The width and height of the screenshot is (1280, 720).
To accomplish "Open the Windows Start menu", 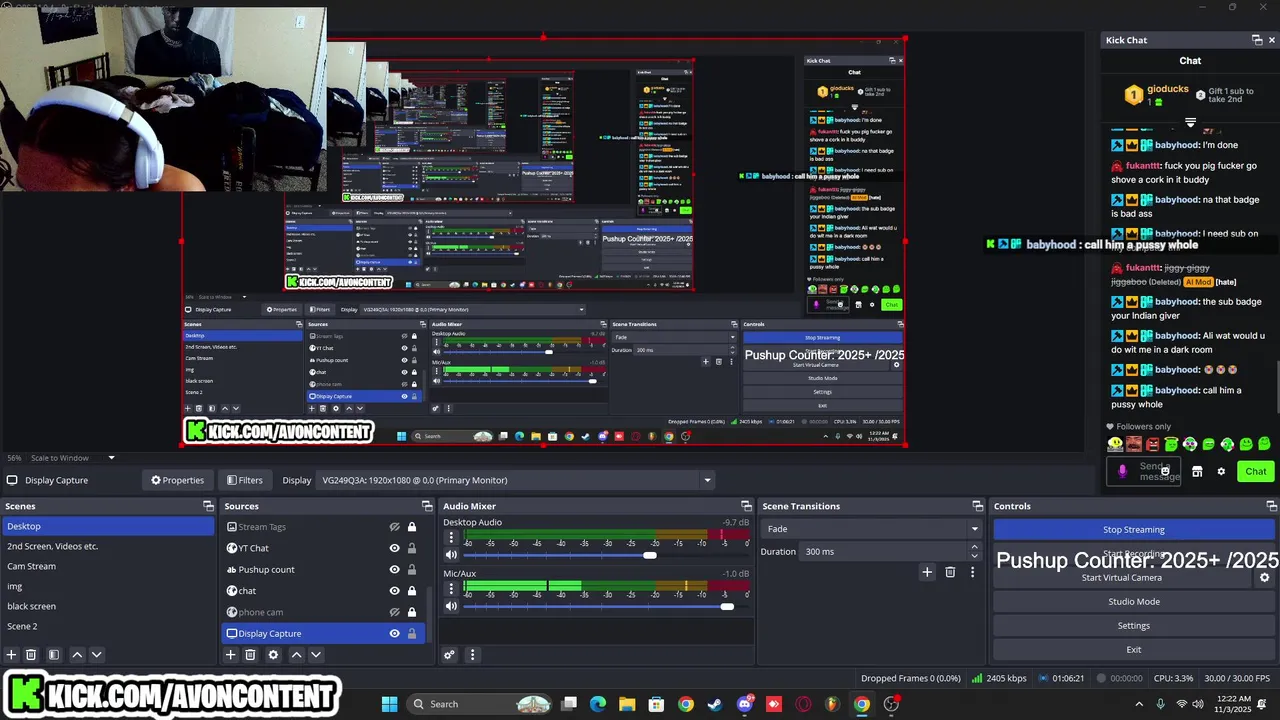I will [x=389, y=704].
